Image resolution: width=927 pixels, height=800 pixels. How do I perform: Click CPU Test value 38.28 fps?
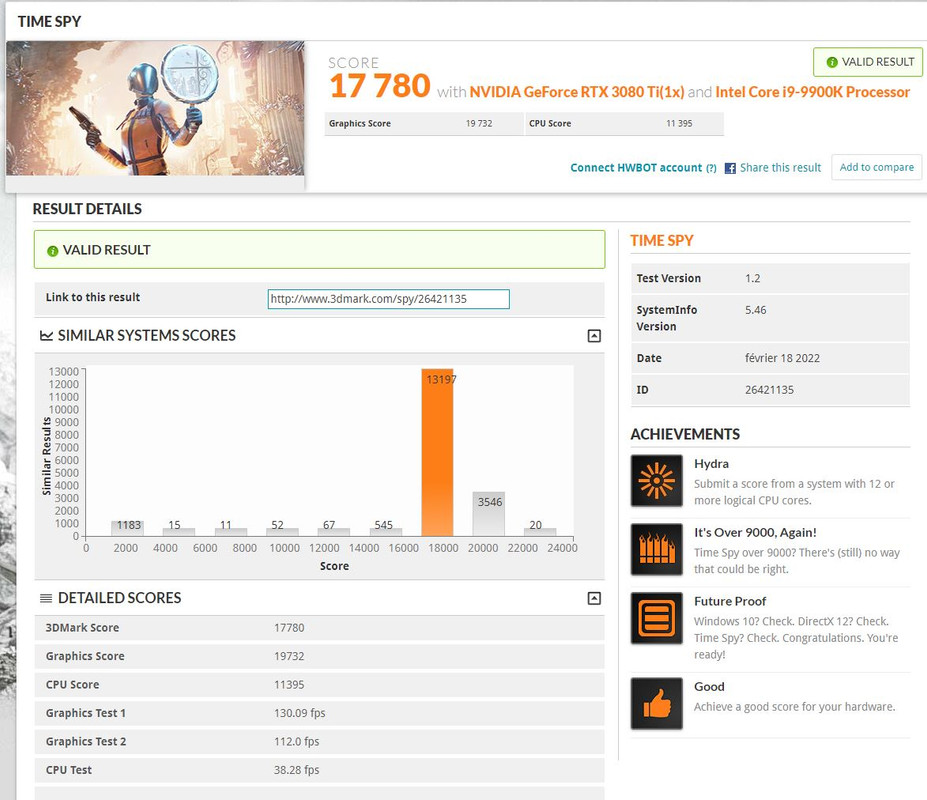296,770
